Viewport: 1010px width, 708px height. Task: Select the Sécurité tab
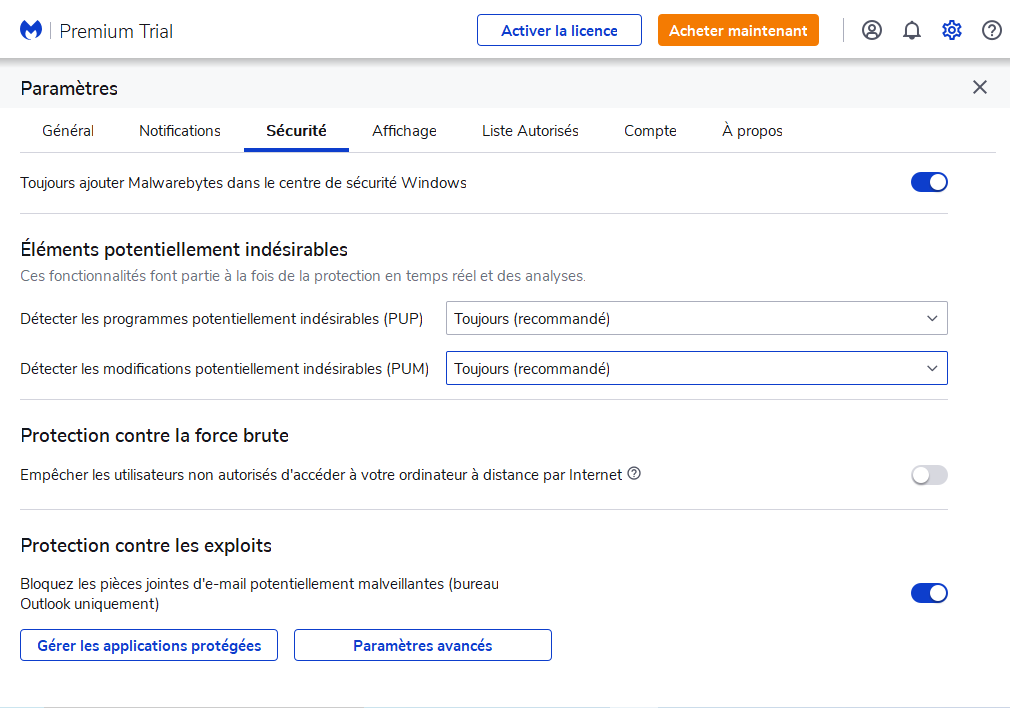[x=296, y=131]
